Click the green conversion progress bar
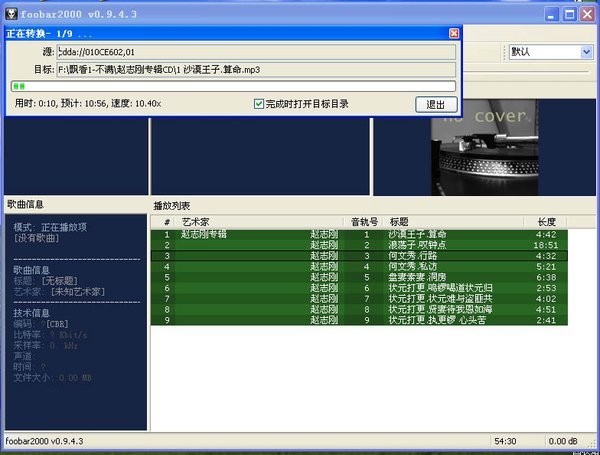600x455 pixels. pyautogui.click(x=233, y=86)
